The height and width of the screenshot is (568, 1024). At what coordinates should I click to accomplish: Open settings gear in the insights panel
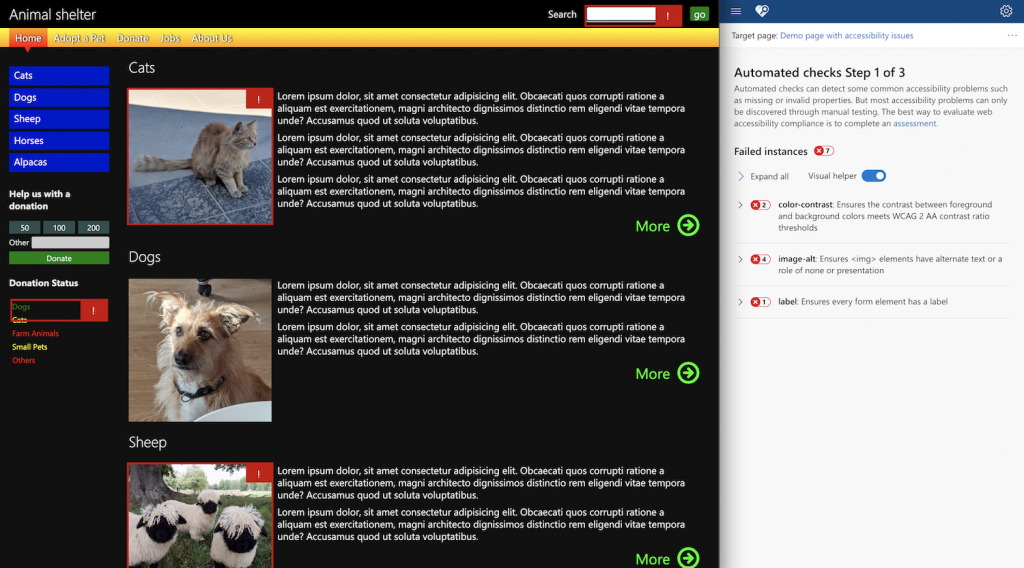[x=1006, y=11]
